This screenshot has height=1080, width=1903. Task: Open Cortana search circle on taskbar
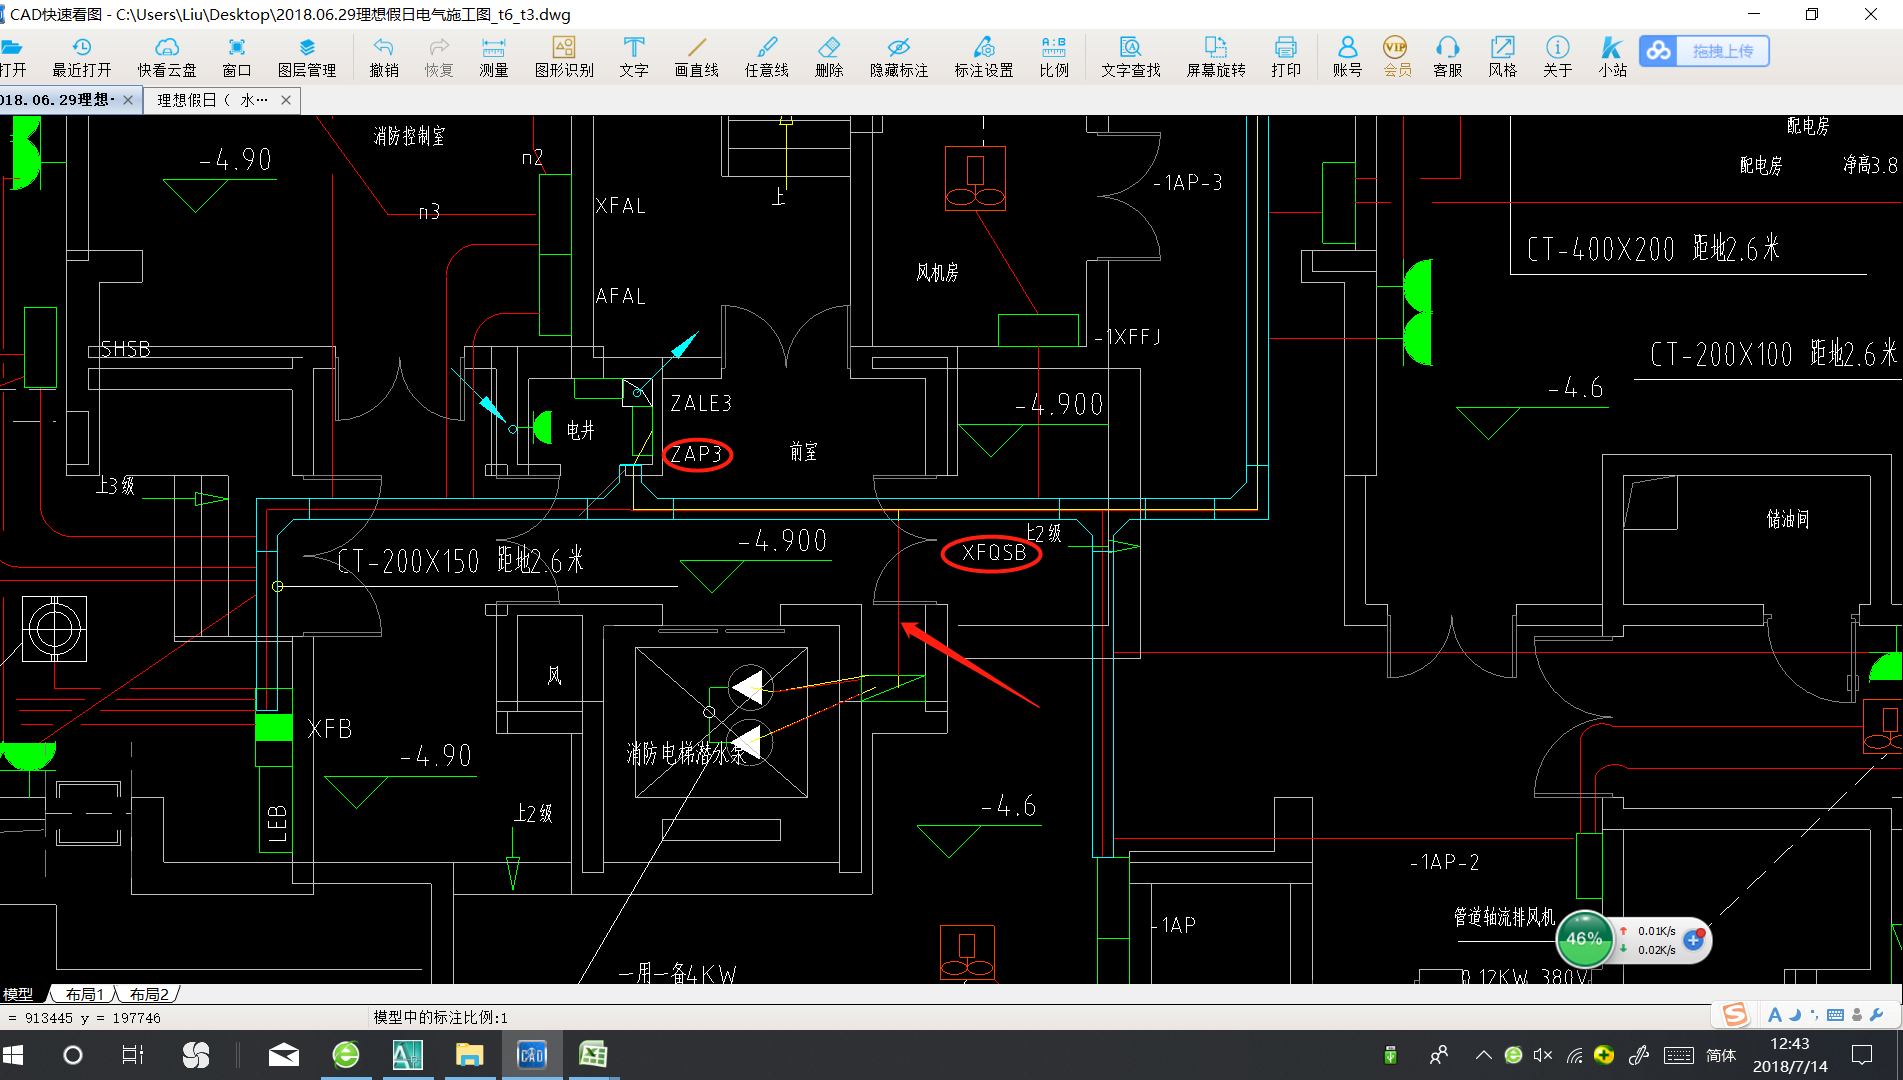pyautogui.click(x=73, y=1055)
